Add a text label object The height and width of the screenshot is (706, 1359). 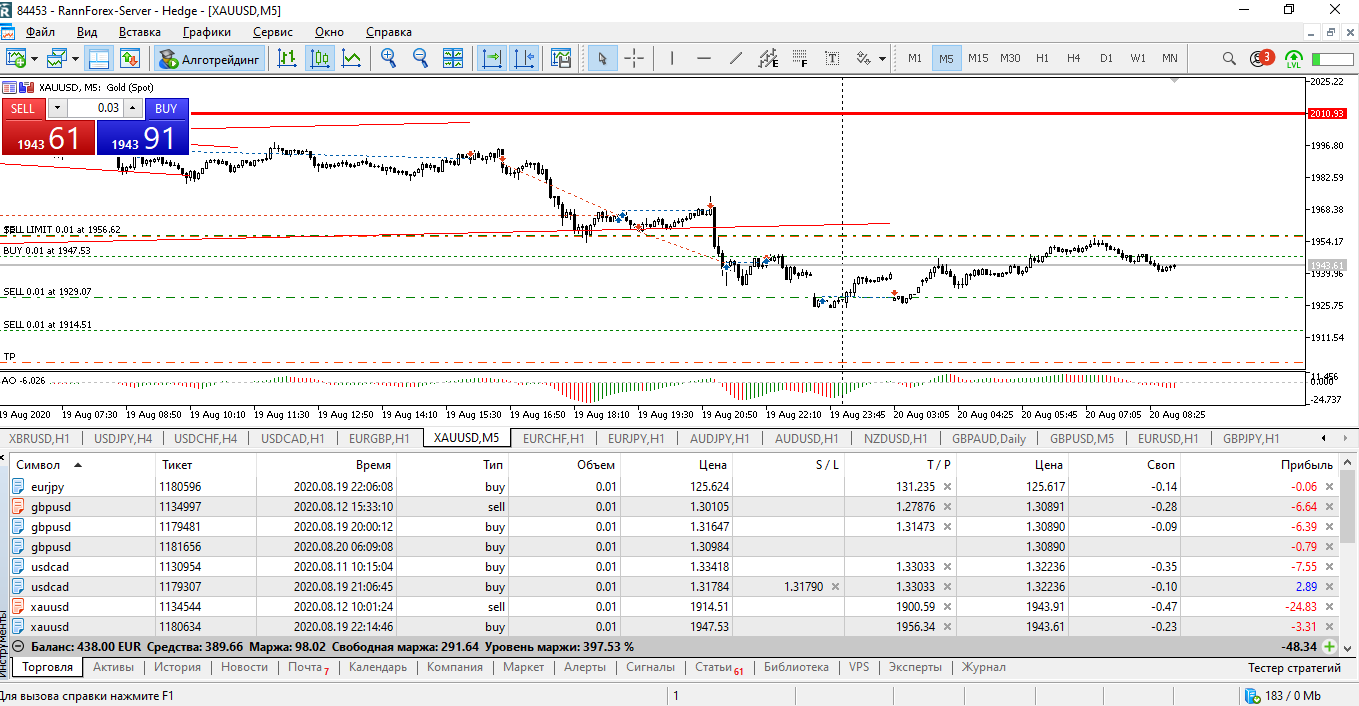pos(831,59)
